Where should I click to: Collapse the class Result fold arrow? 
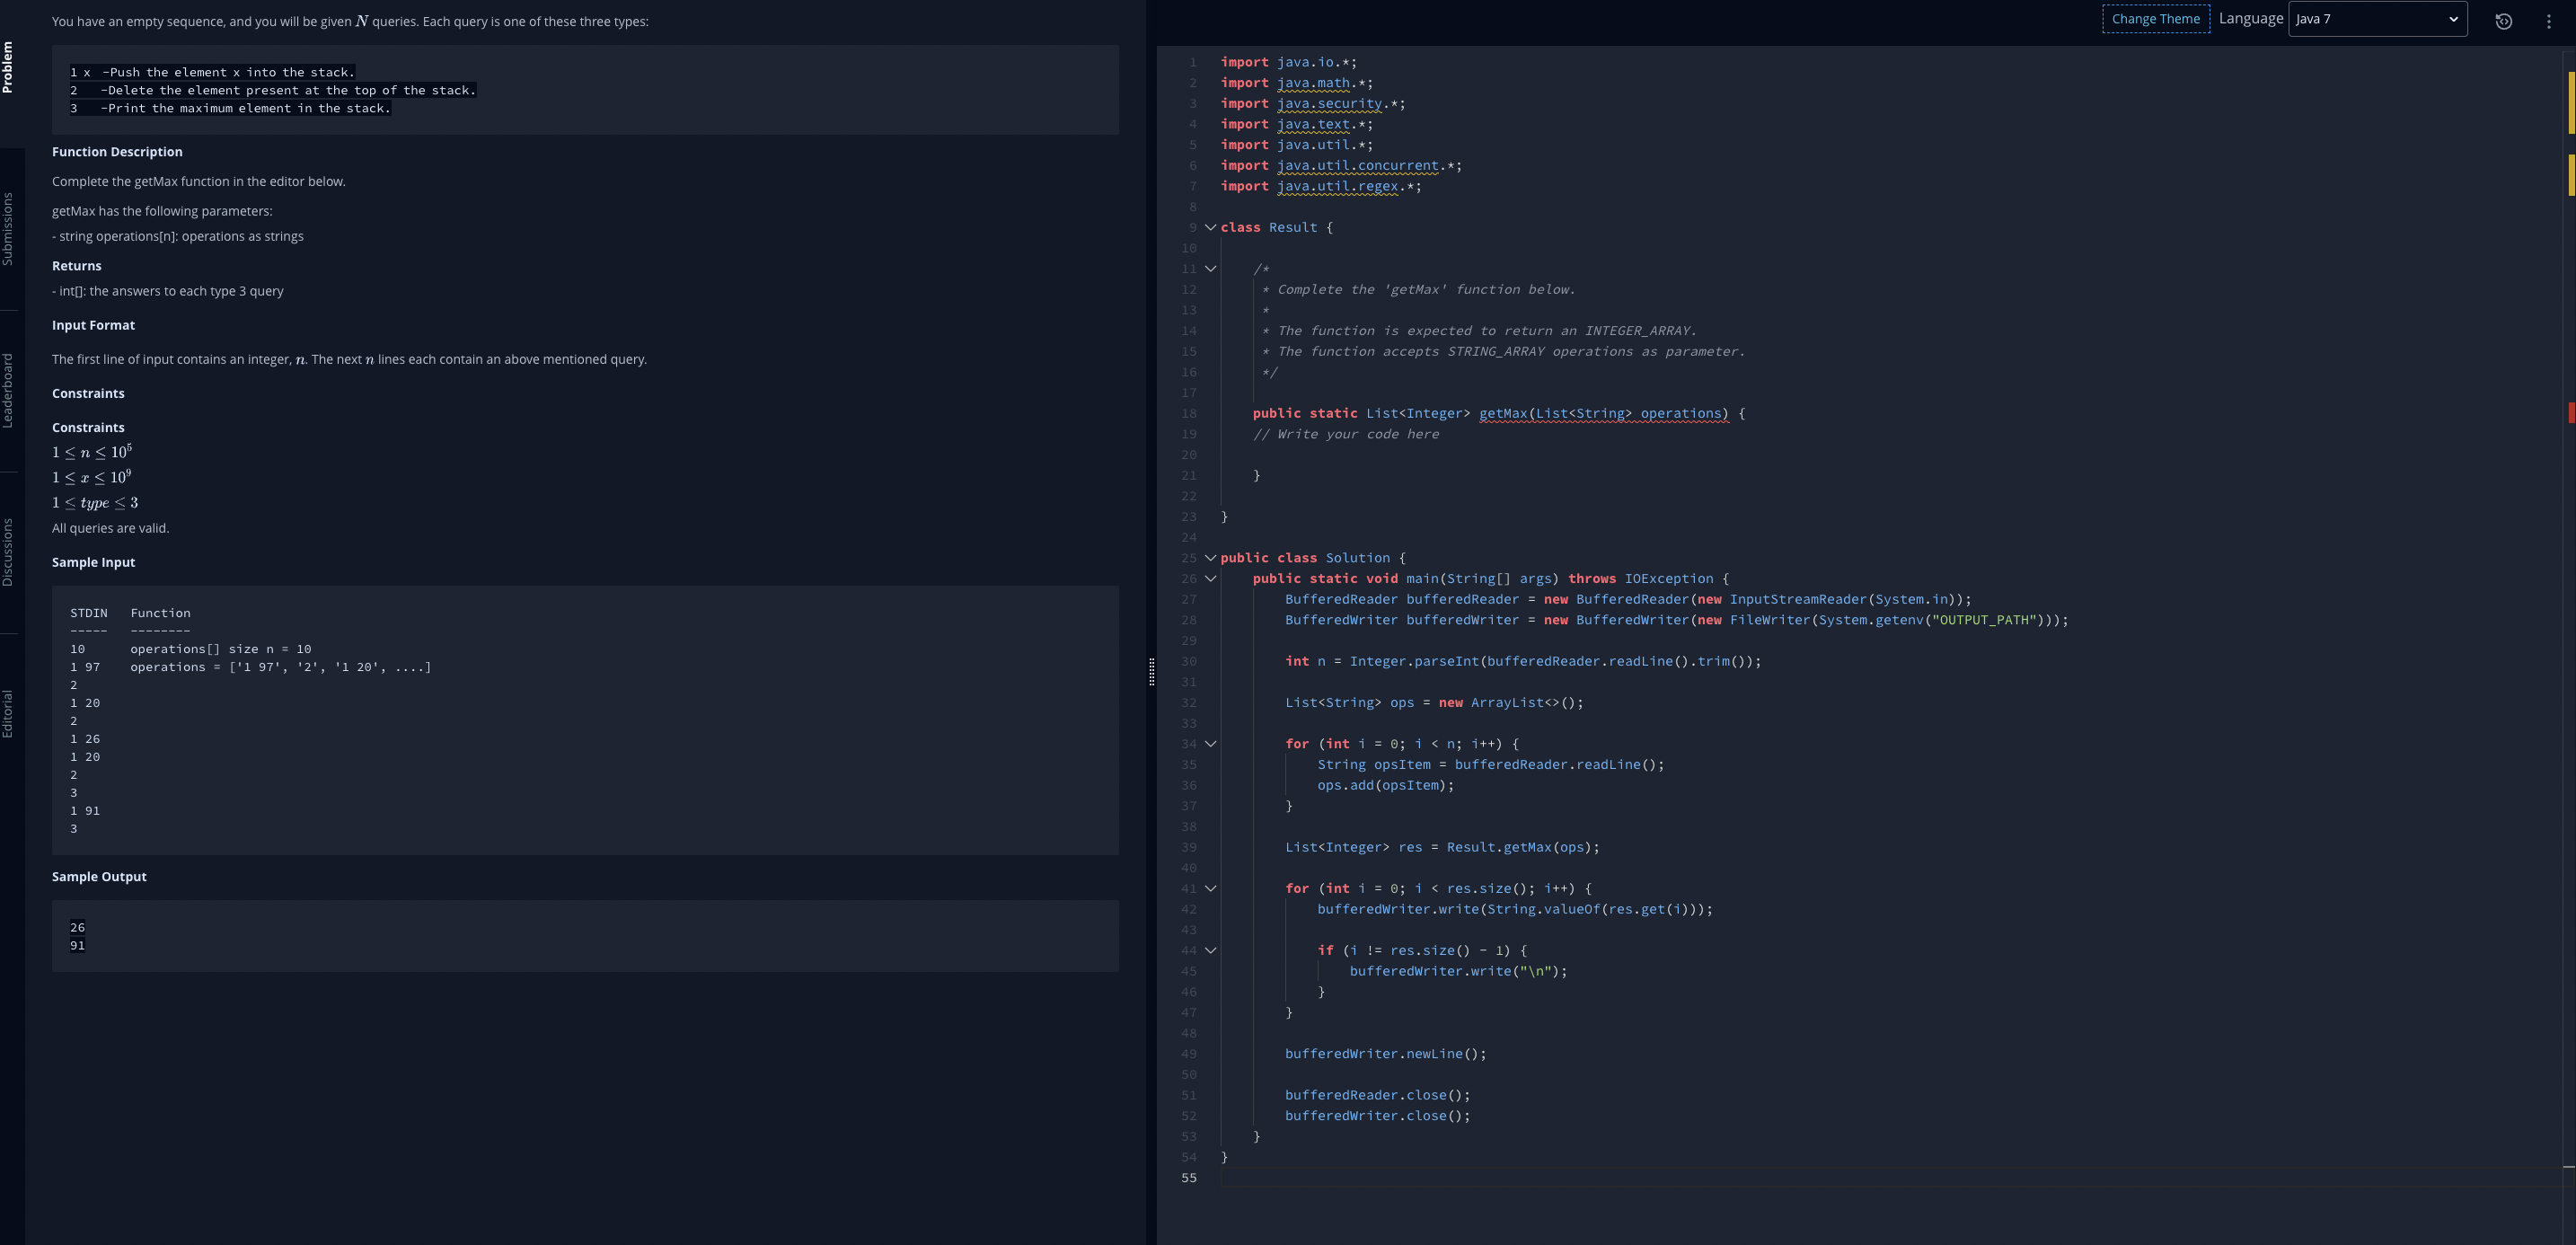[1210, 227]
